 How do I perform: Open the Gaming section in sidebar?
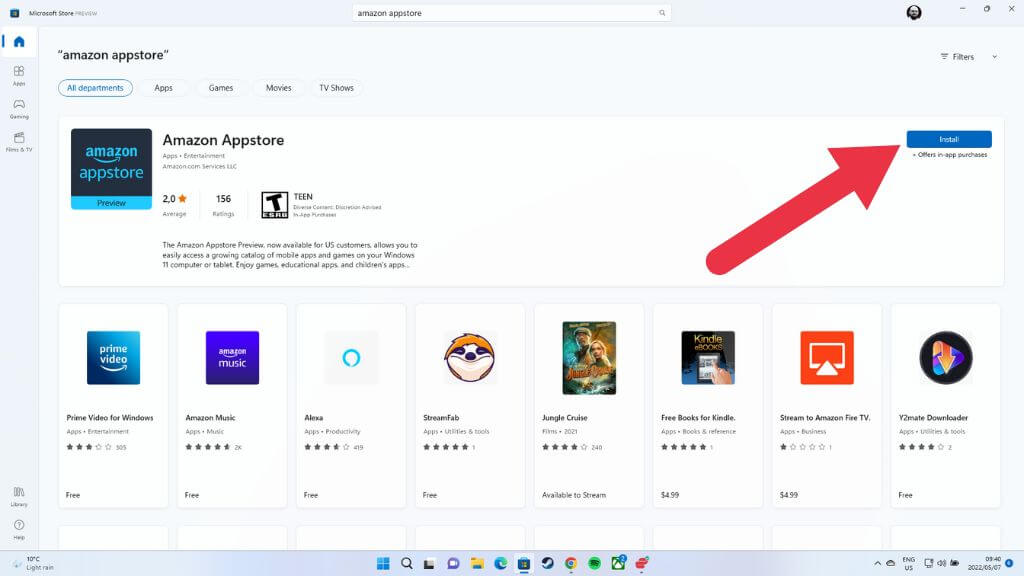click(x=19, y=108)
